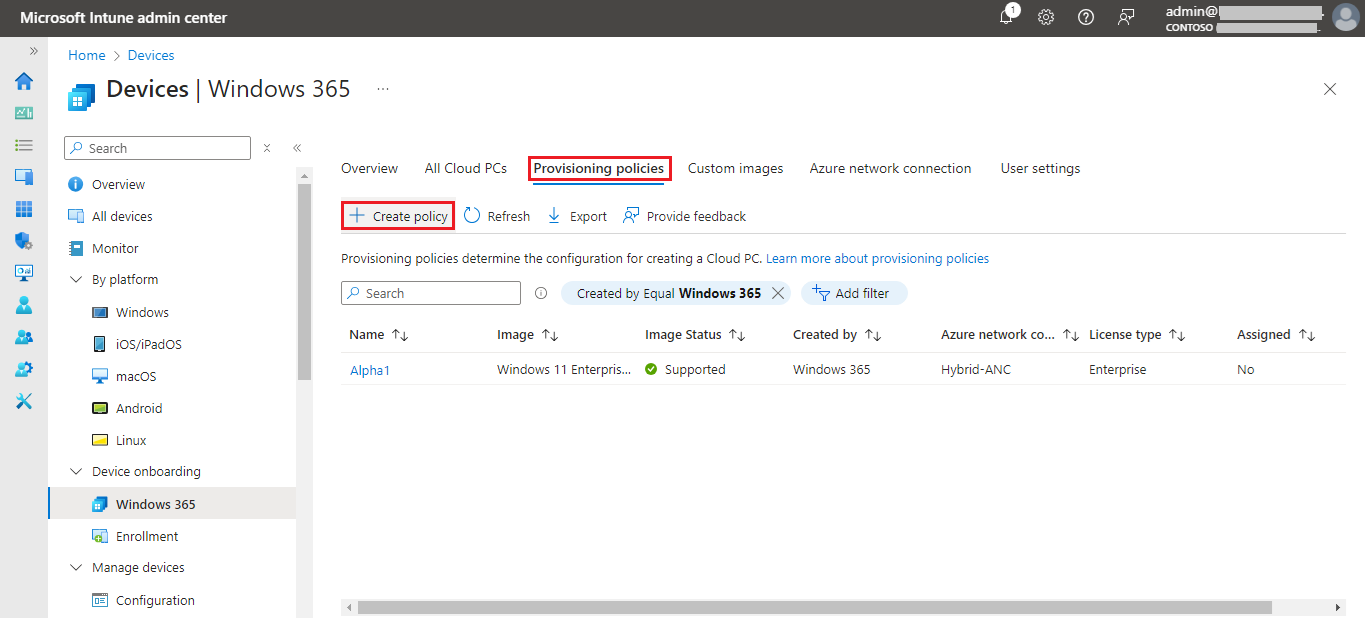Open the settings gear in header
The image size is (1365, 618).
[x=1046, y=17]
